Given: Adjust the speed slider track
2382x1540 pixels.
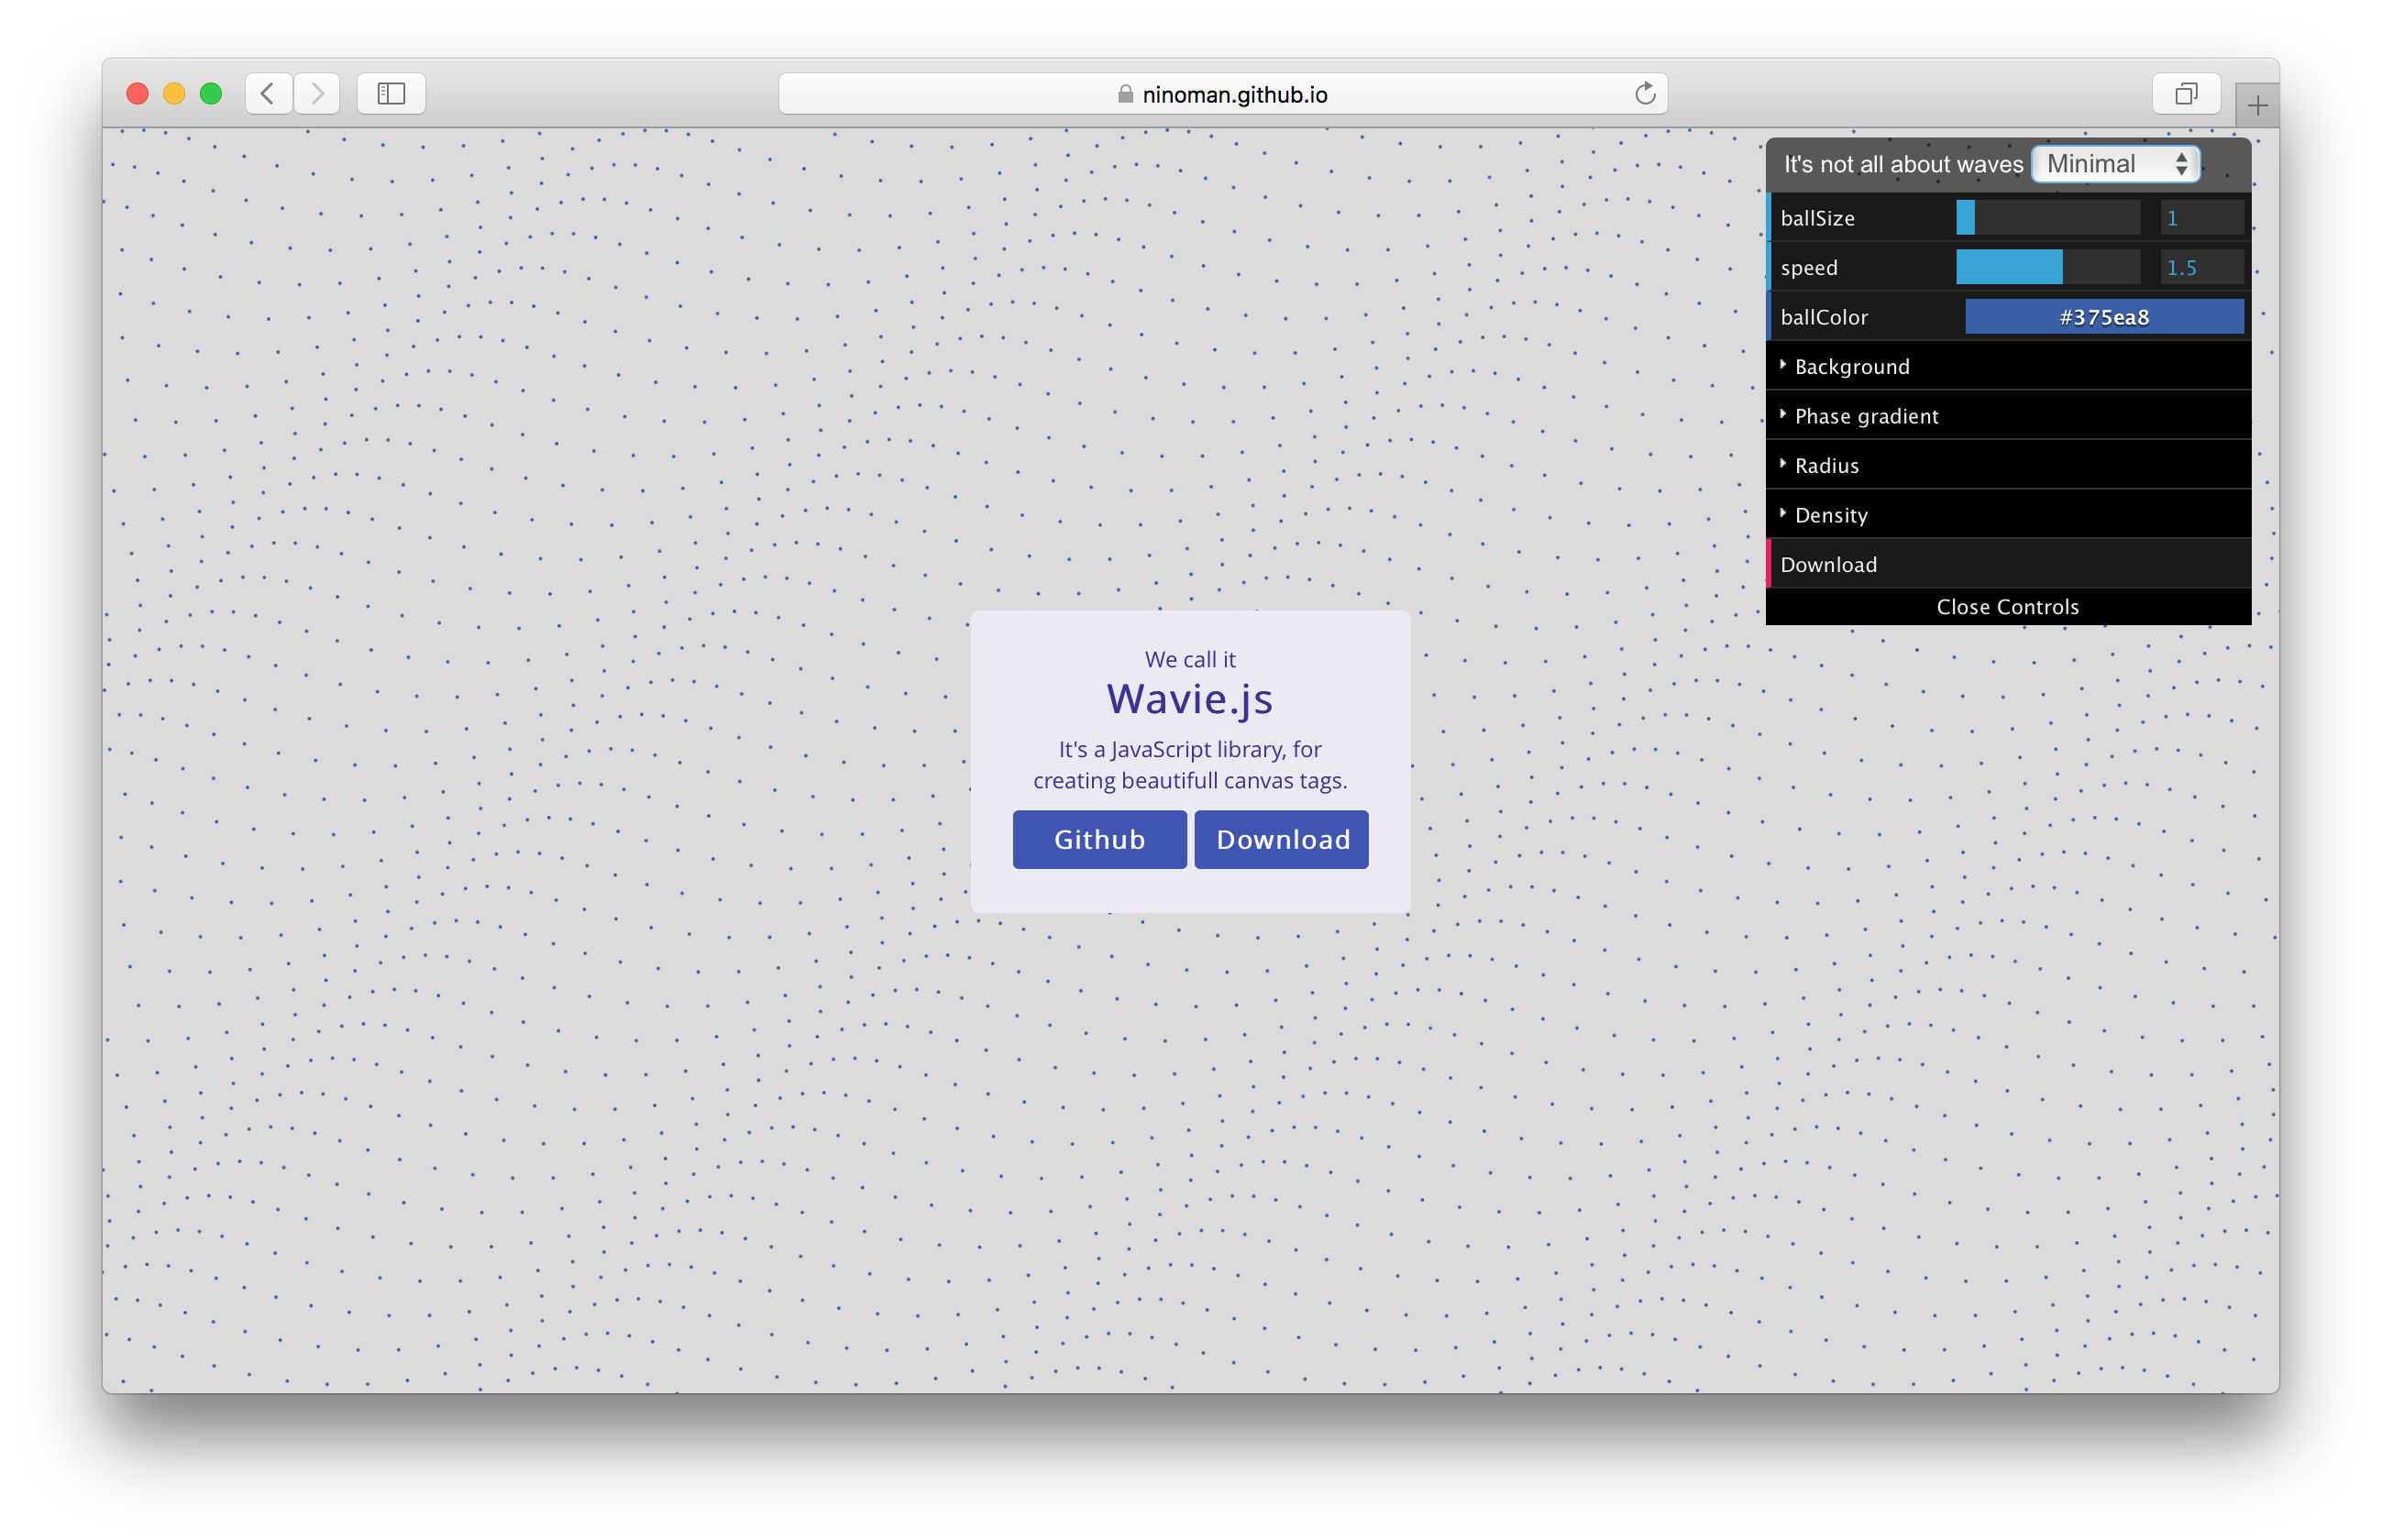Looking at the screenshot, I should [x=2047, y=268].
